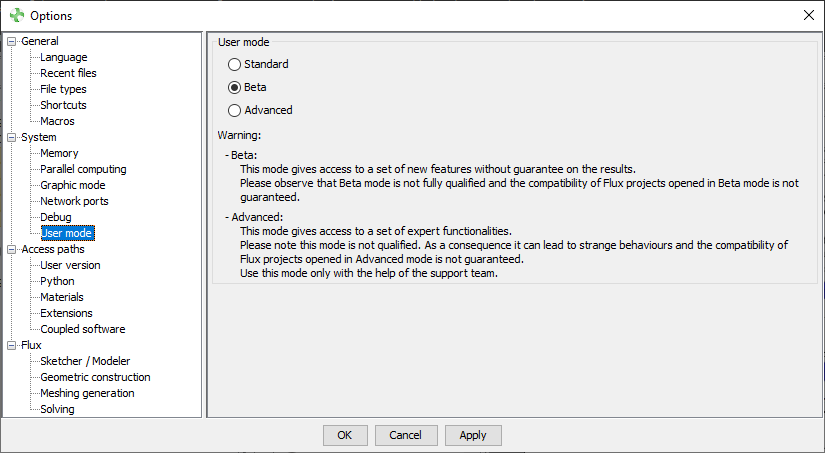Open the Network ports settings page
Viewport: 825px width, 453px height.
click(x=74, y=202)
